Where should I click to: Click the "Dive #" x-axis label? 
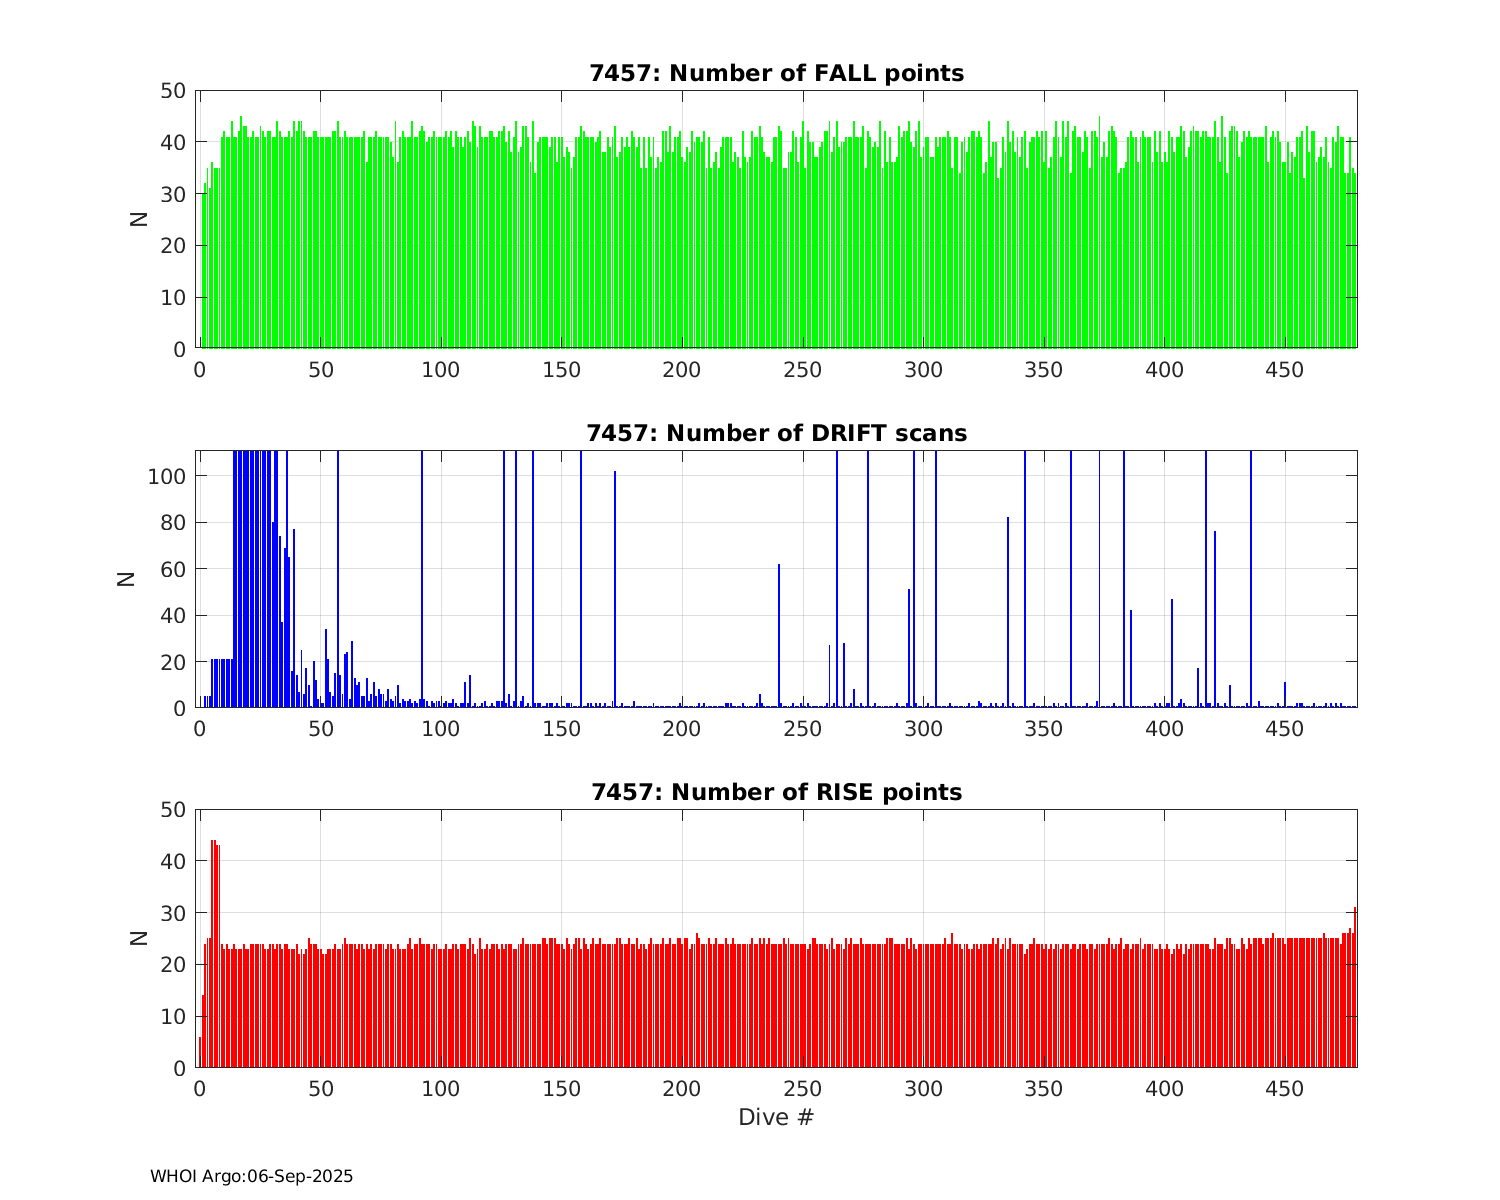click(x=776, y=1117)
